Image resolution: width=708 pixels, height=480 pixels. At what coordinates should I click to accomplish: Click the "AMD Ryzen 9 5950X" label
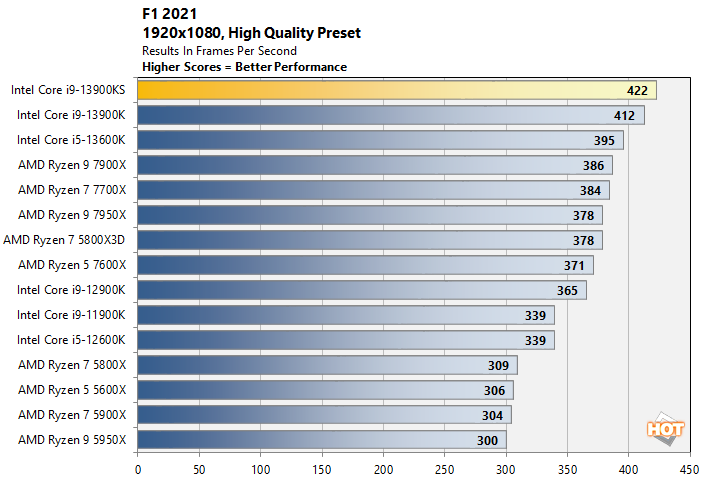click(72, 440)
